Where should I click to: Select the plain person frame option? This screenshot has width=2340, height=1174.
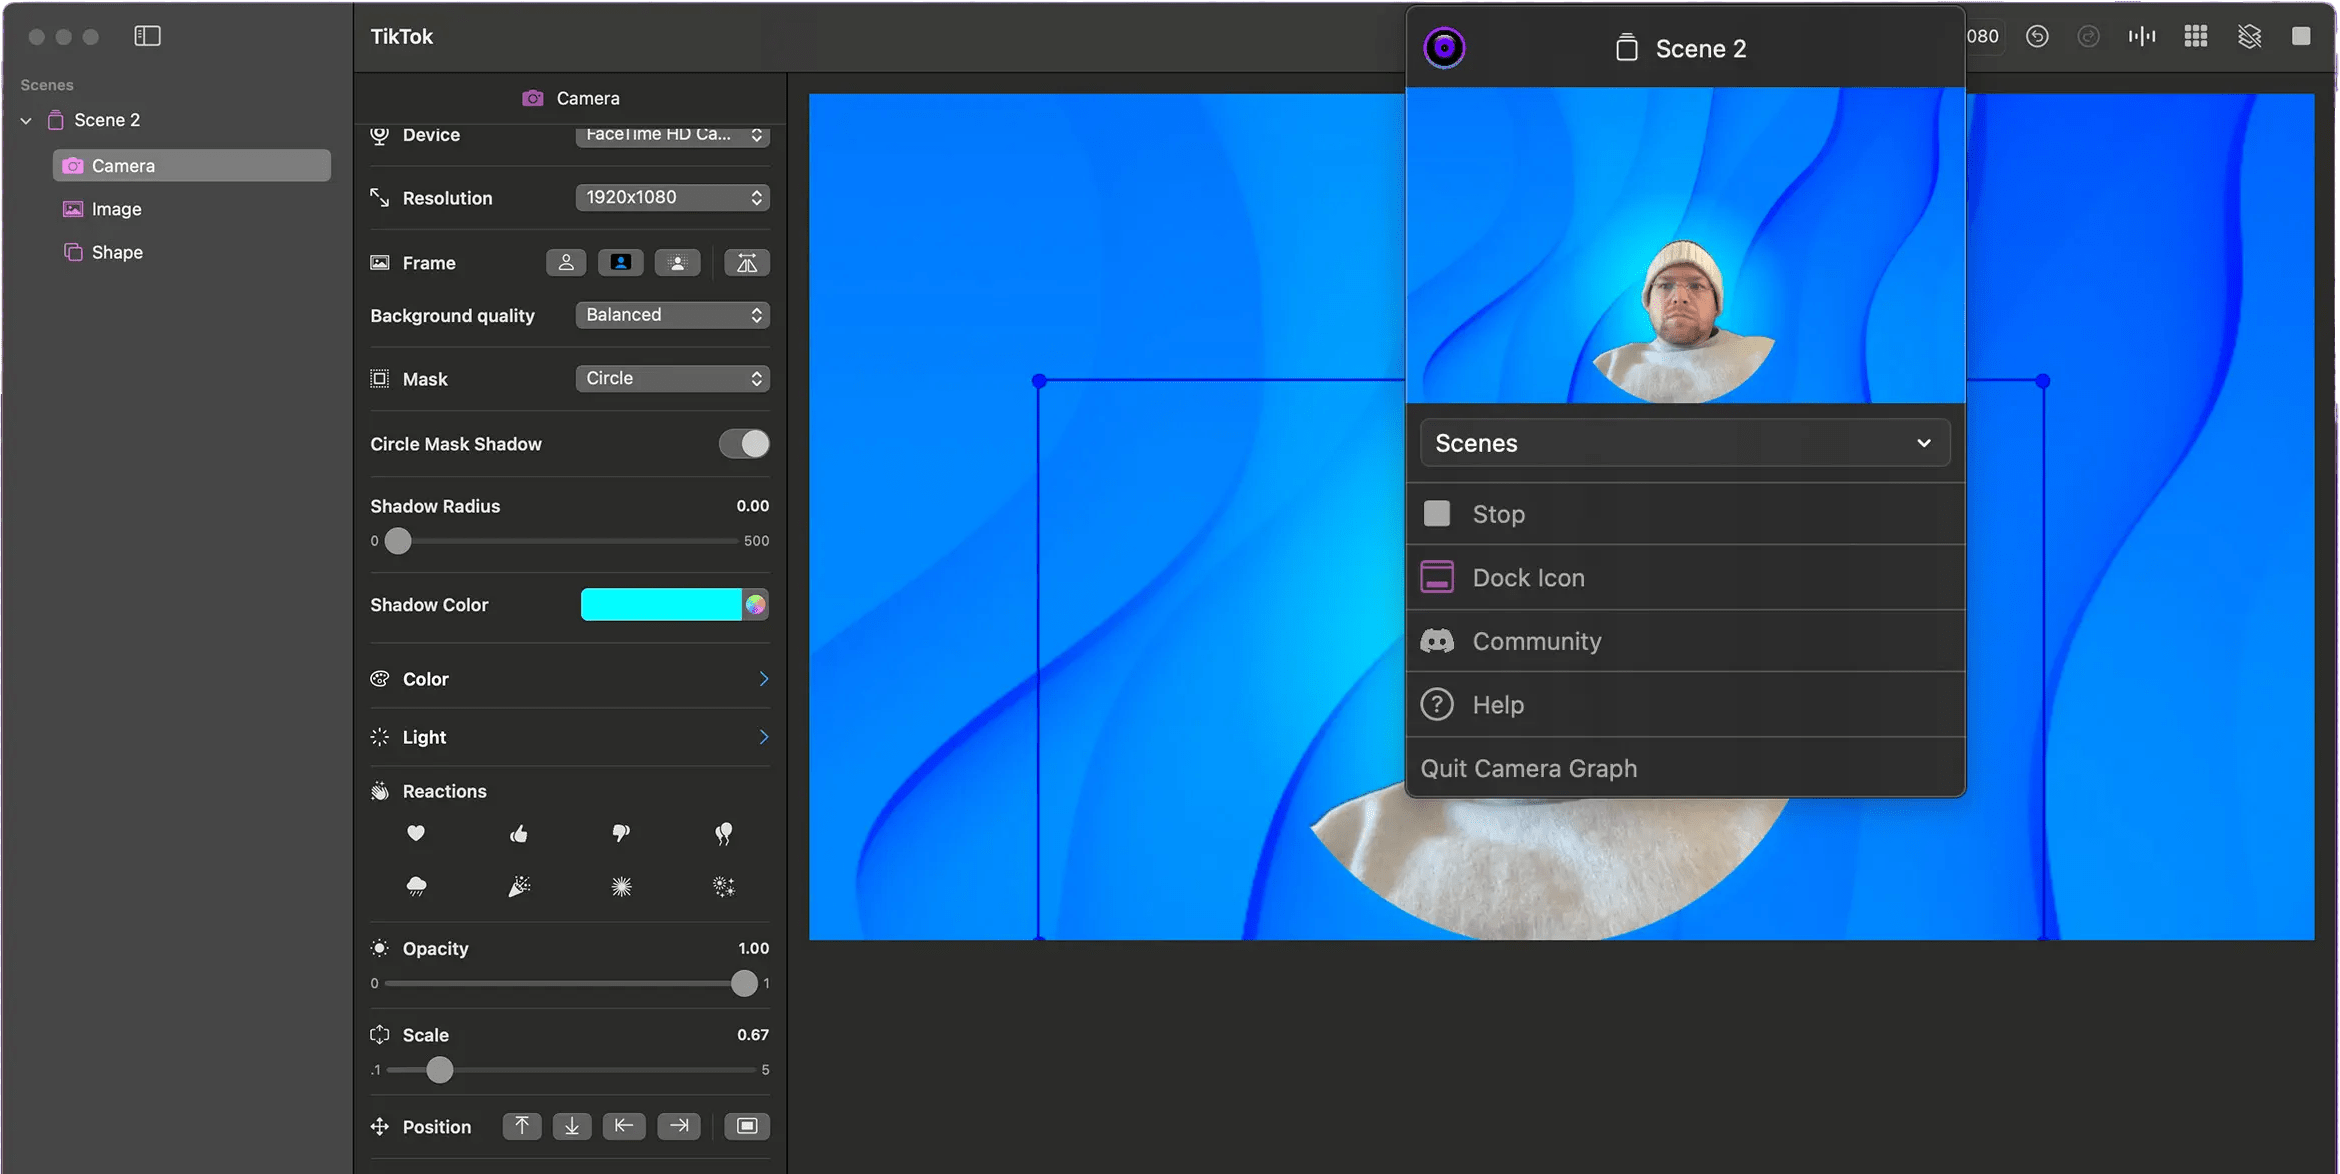coord(566,263)
